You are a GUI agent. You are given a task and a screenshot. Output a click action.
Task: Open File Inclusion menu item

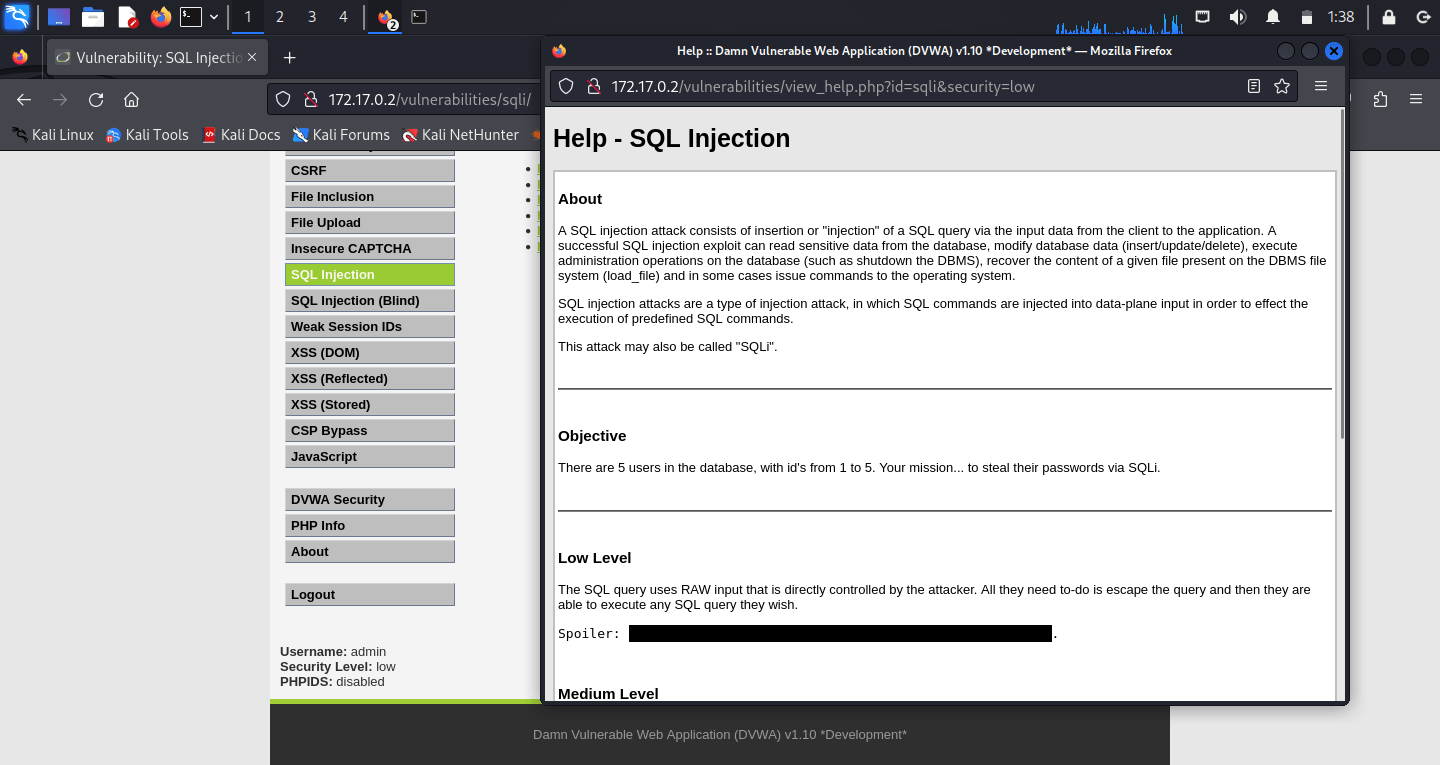click(x=370, y=197)
